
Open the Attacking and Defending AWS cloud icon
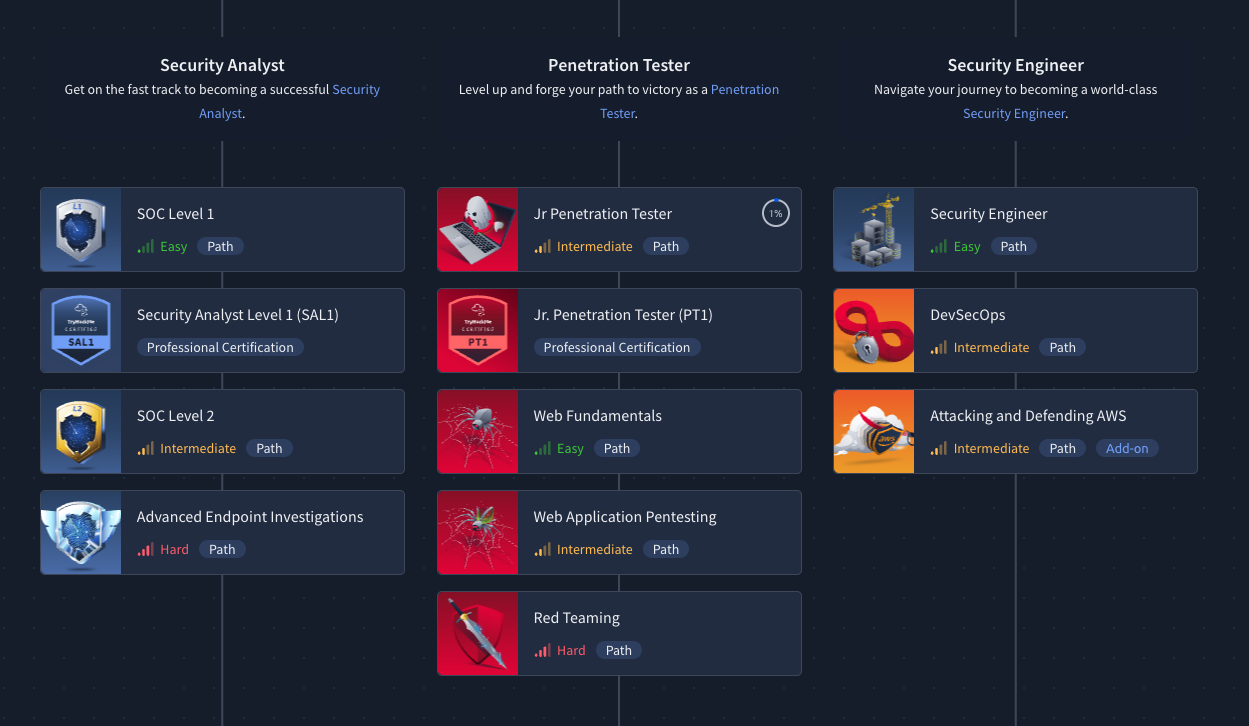[x=874, y=432]
